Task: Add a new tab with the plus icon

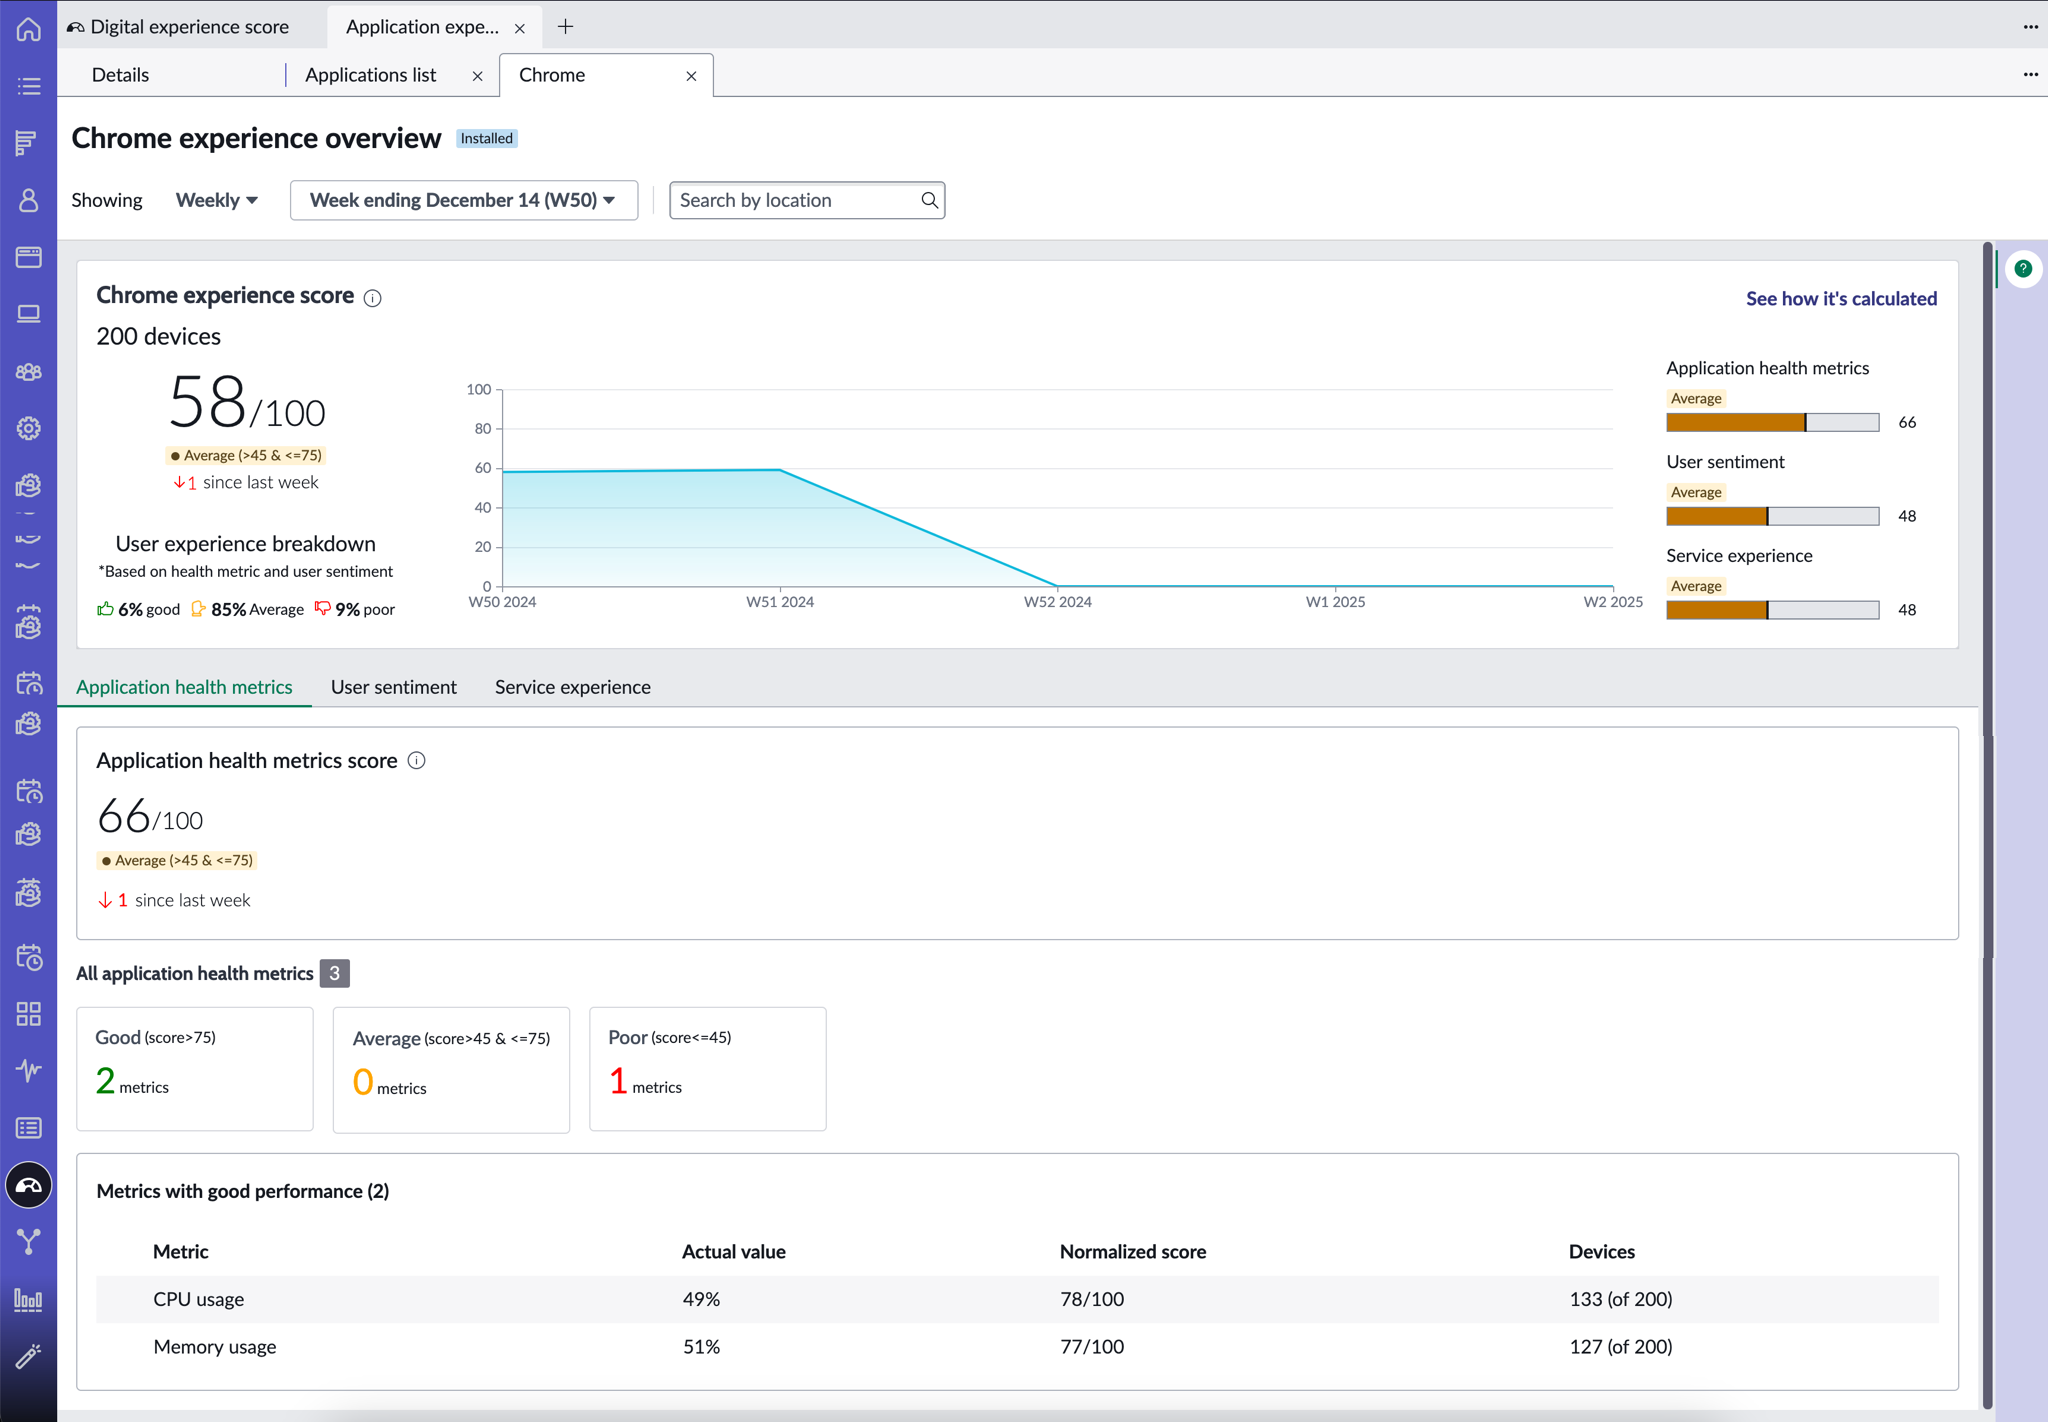Action: click(x=566, y=27)
